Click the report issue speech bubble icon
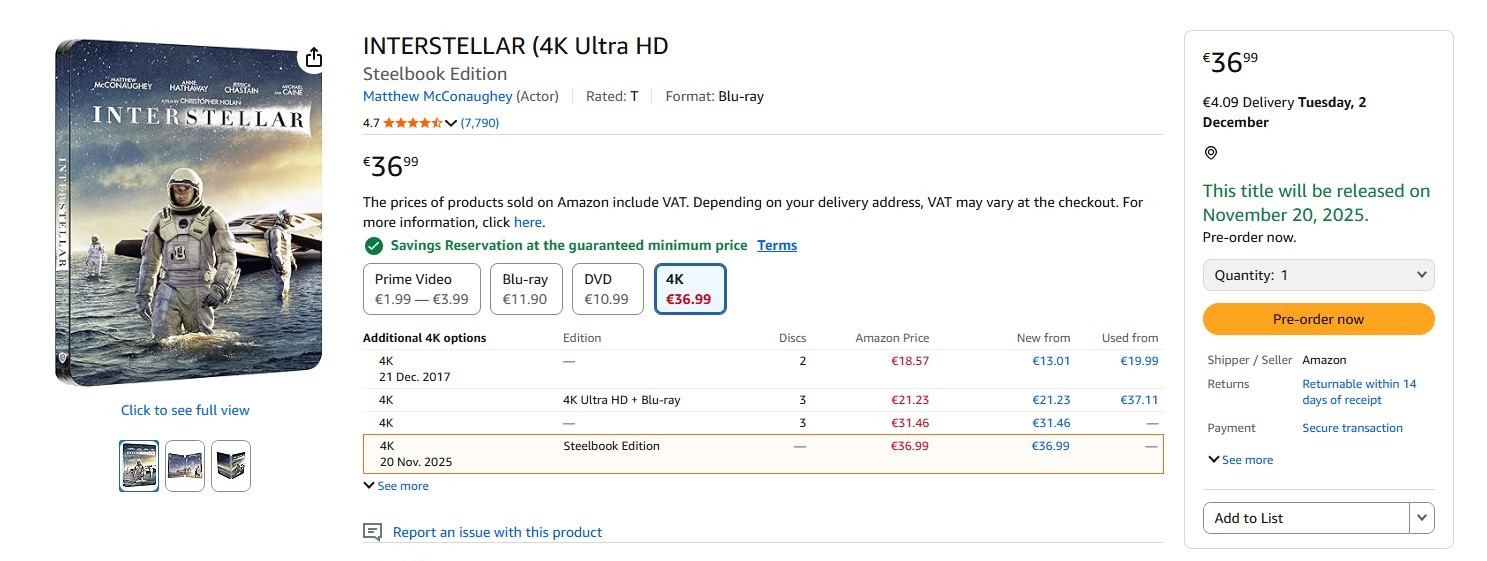Viewport: 1487px width, 561px height. tap(373, 532)
